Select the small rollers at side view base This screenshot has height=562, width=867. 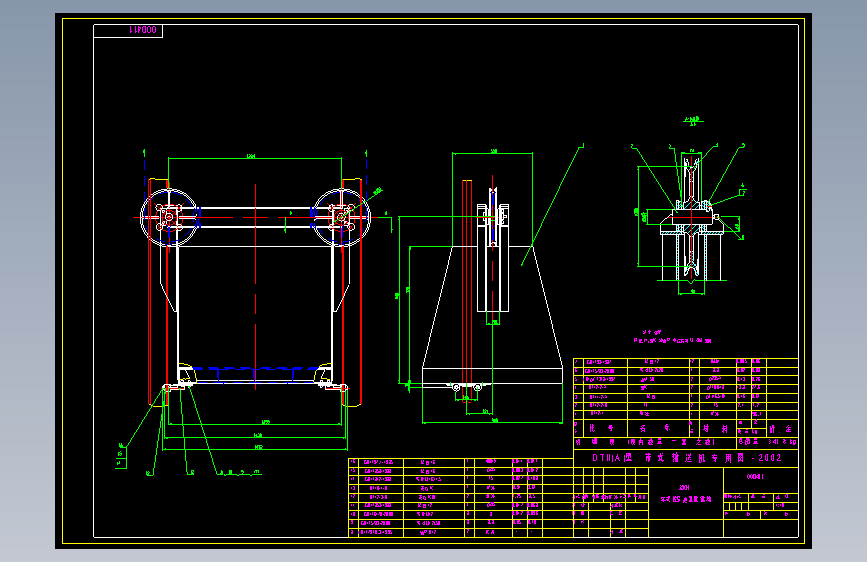(x=467, y=387)
